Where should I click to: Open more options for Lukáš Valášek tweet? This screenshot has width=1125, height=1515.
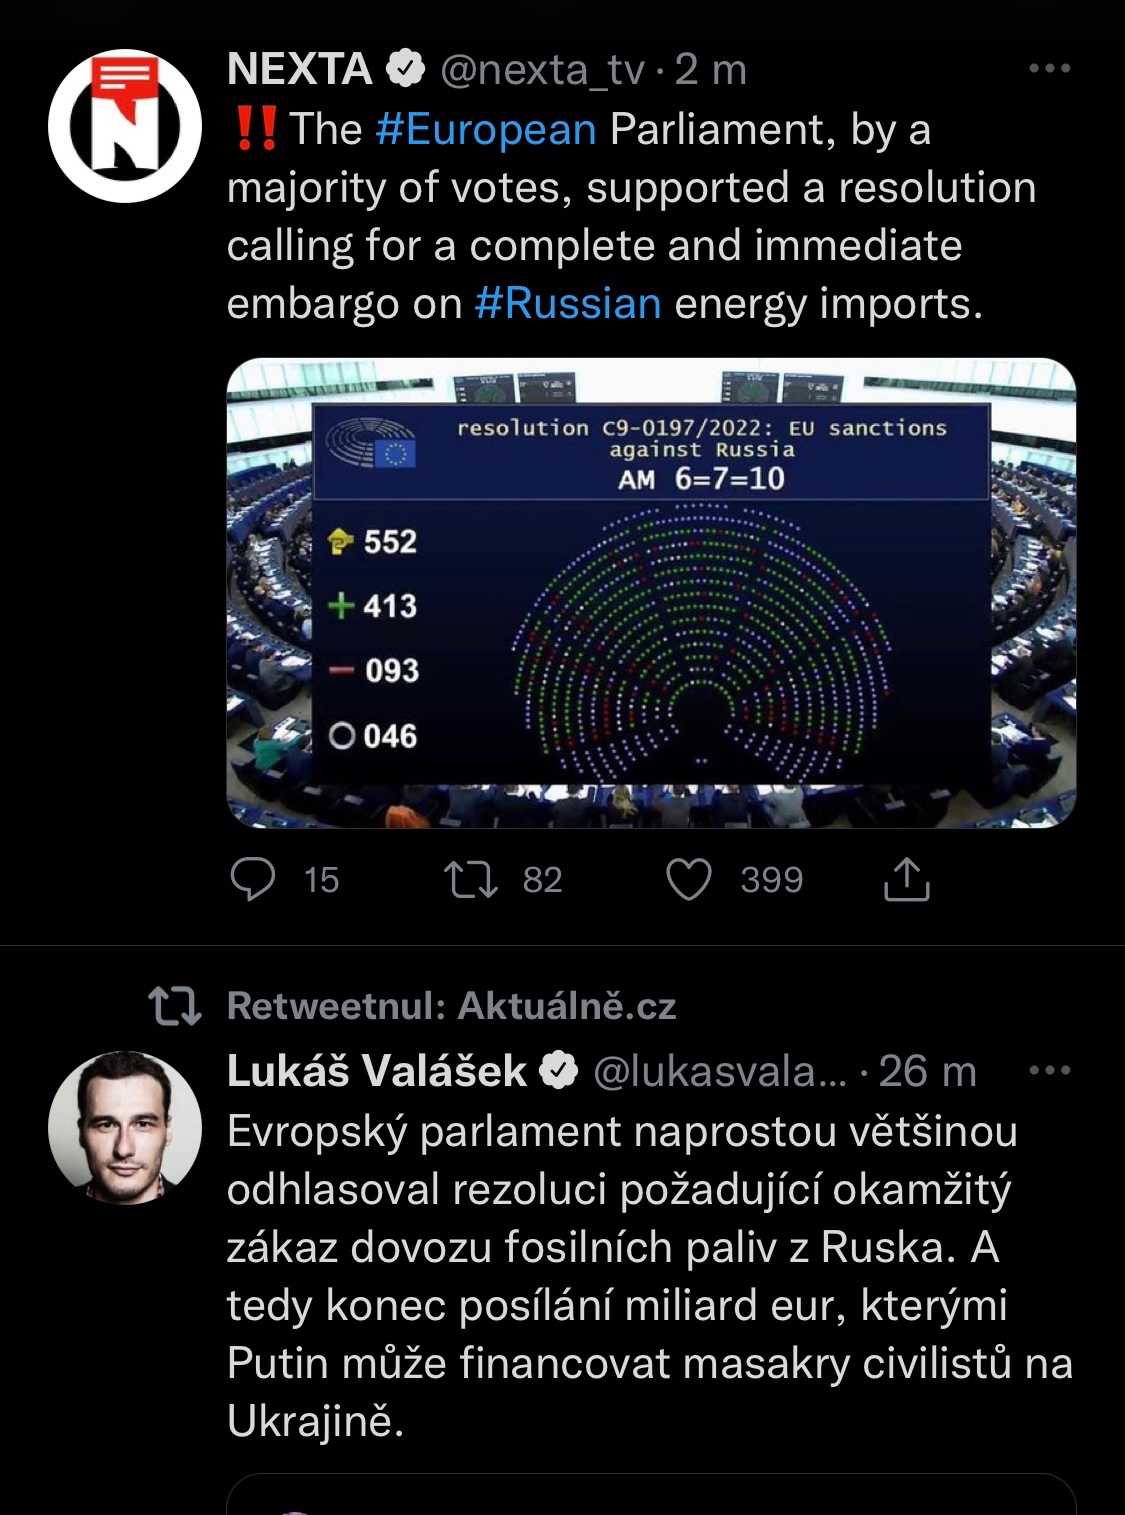point(1049,1071)
